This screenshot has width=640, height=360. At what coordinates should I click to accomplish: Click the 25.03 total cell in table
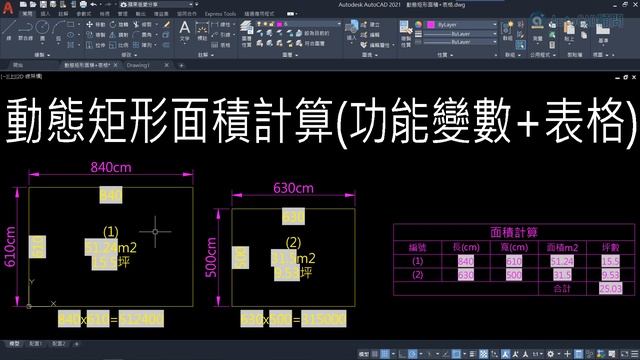click(x=611, y=289)
